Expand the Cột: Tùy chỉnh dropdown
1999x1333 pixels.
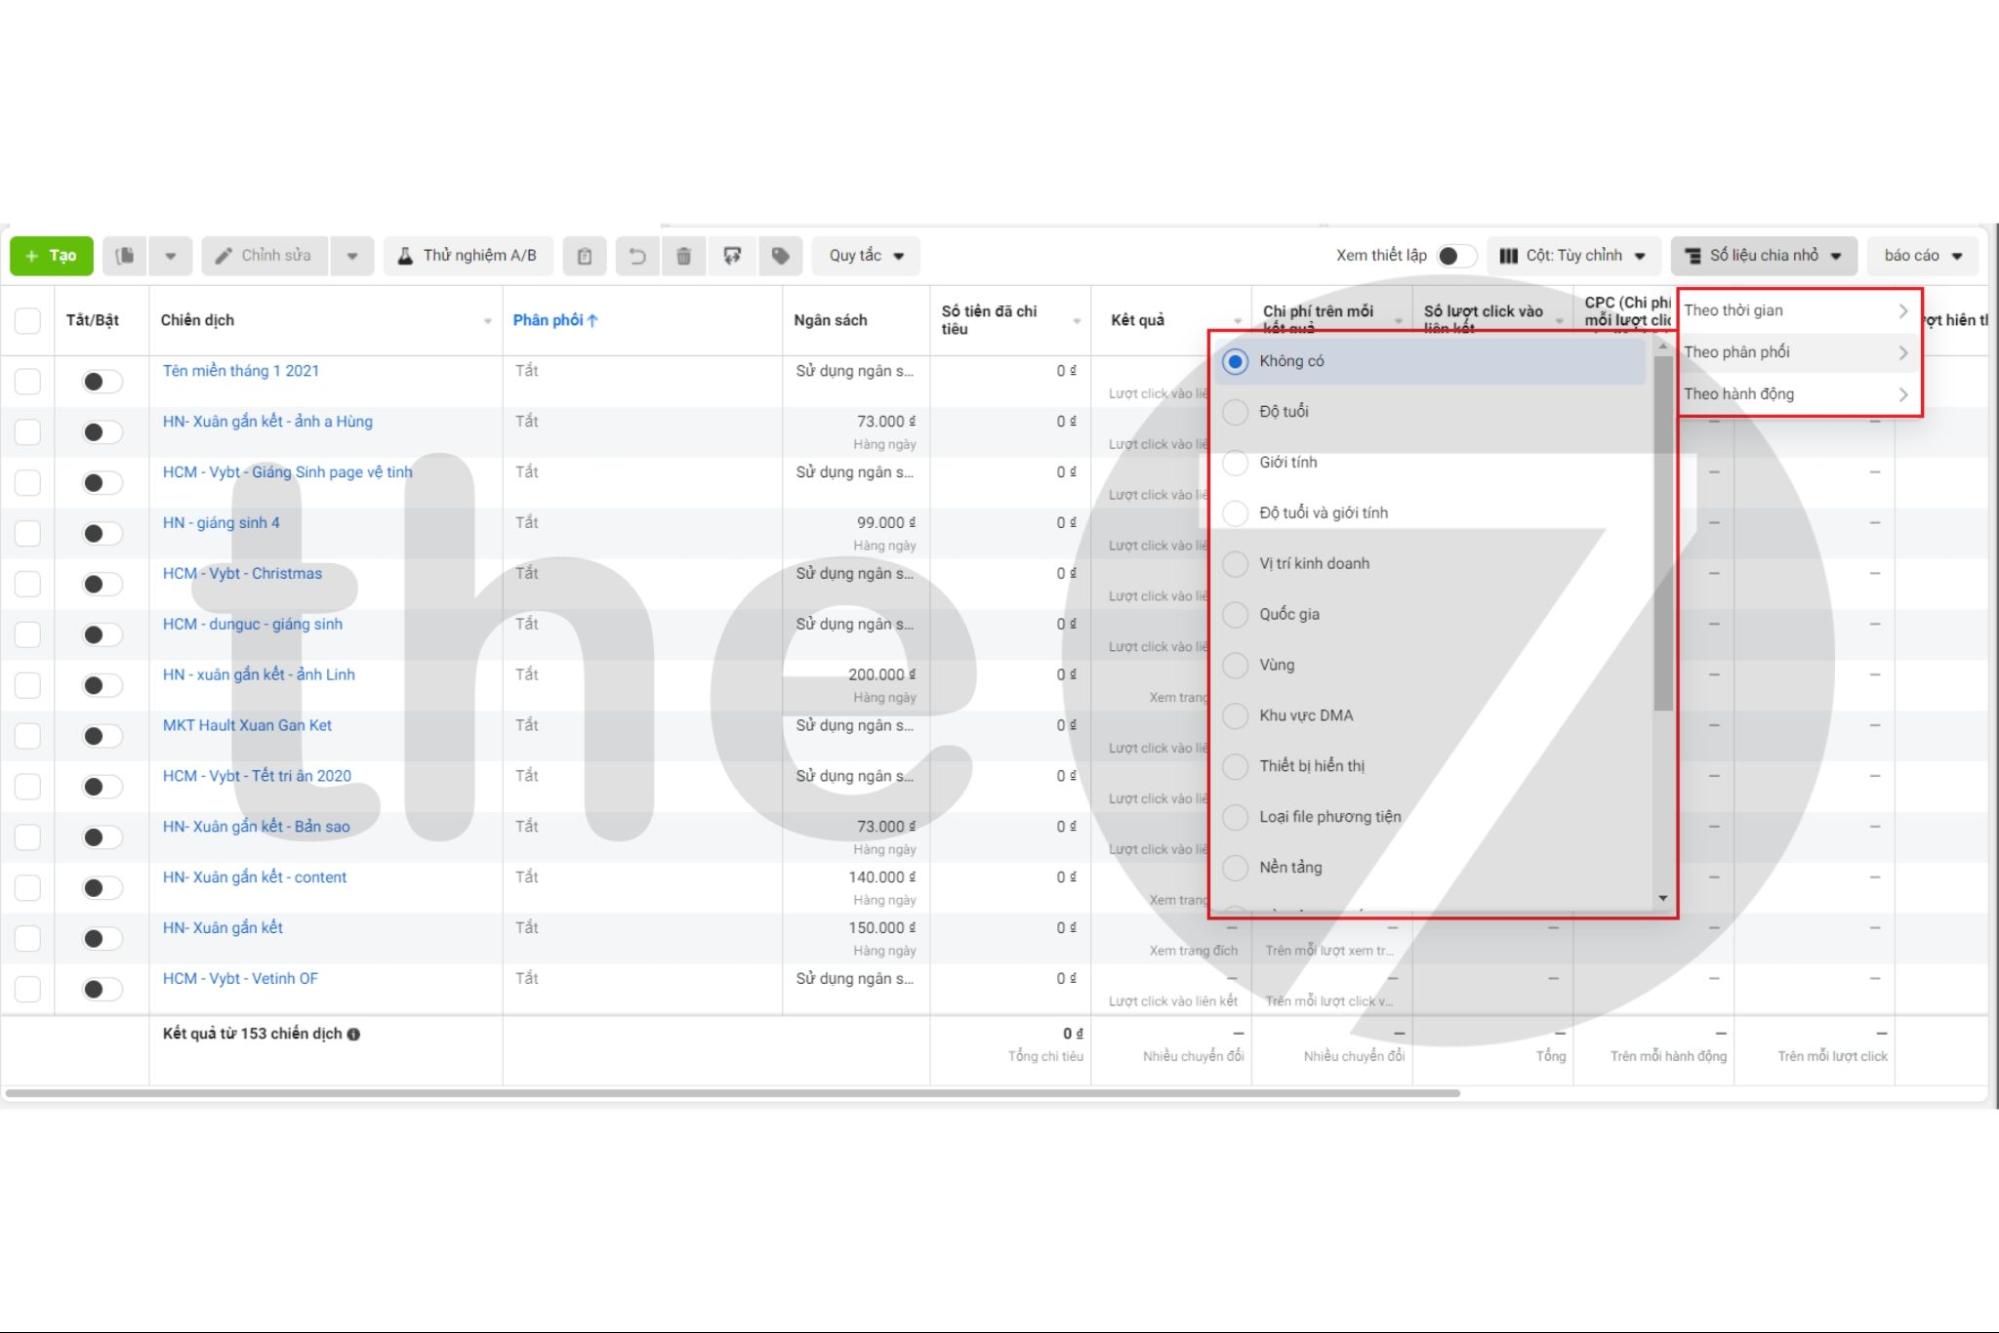point(1573,256)
